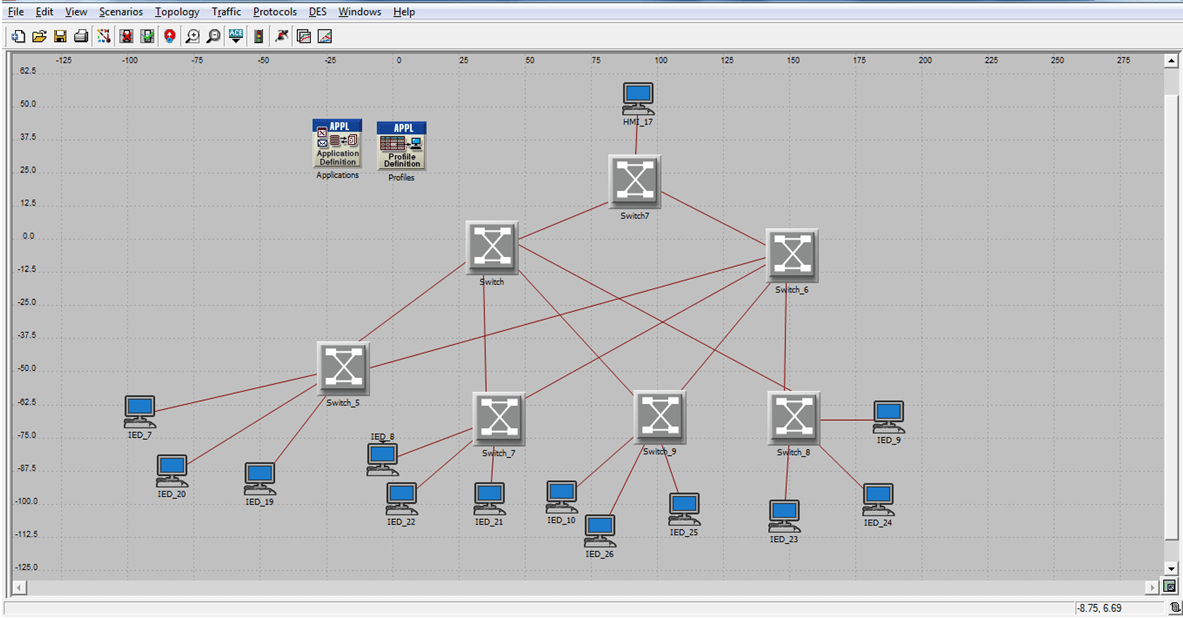Click the Zoom Out magnifier icon

pyautogui.click(x=214, y=36)
